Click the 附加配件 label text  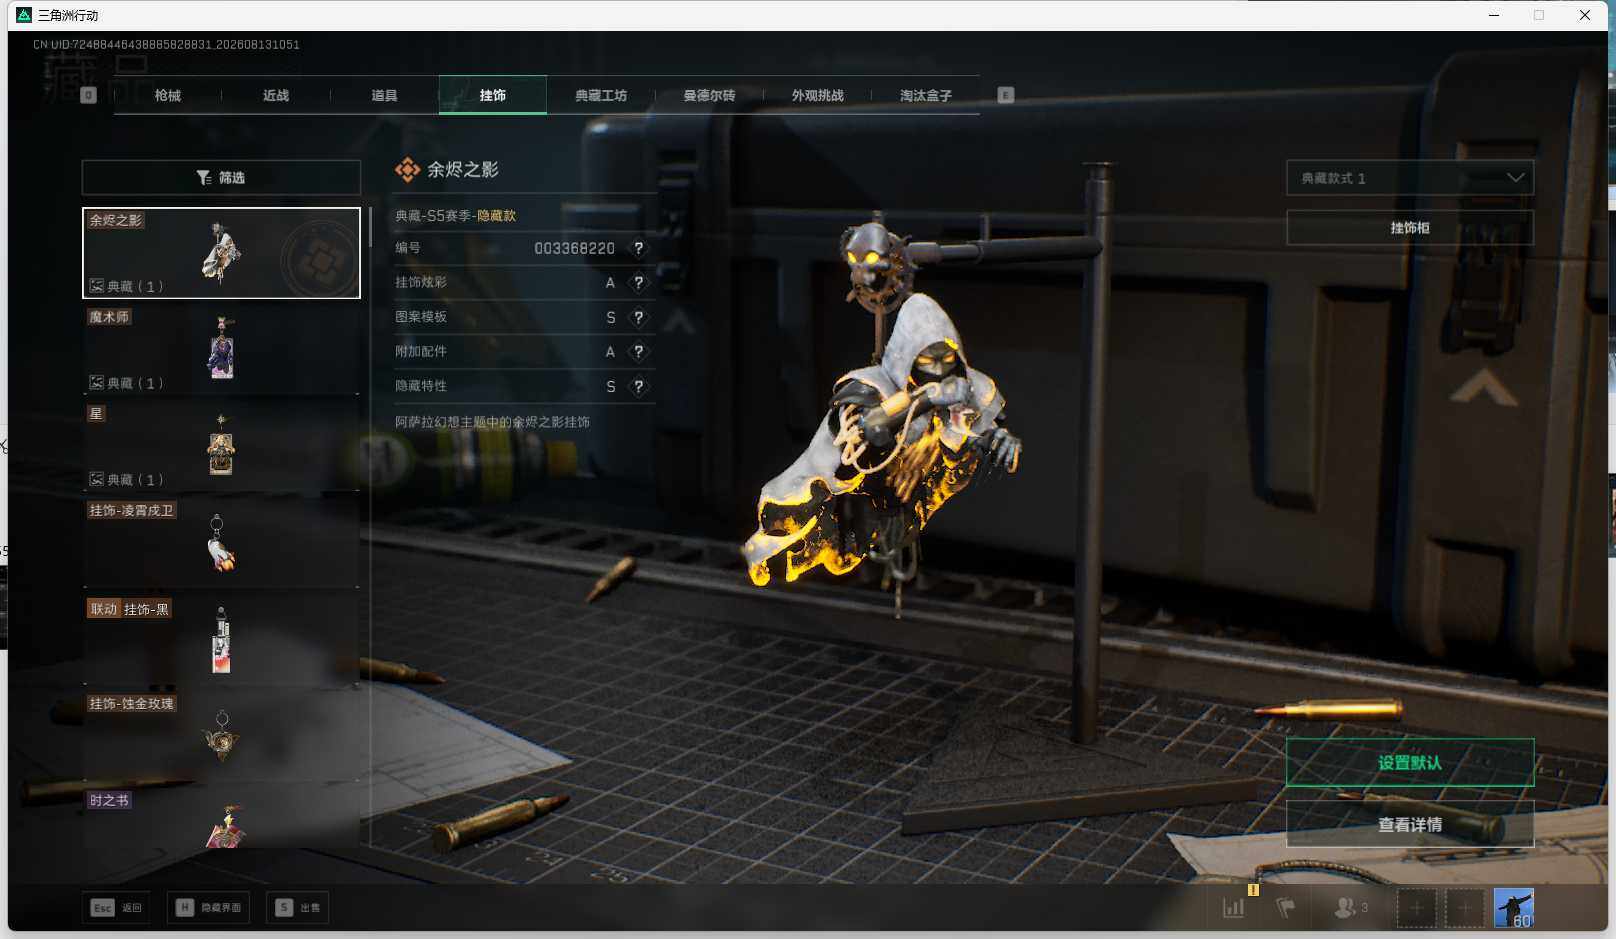point(421,352)
